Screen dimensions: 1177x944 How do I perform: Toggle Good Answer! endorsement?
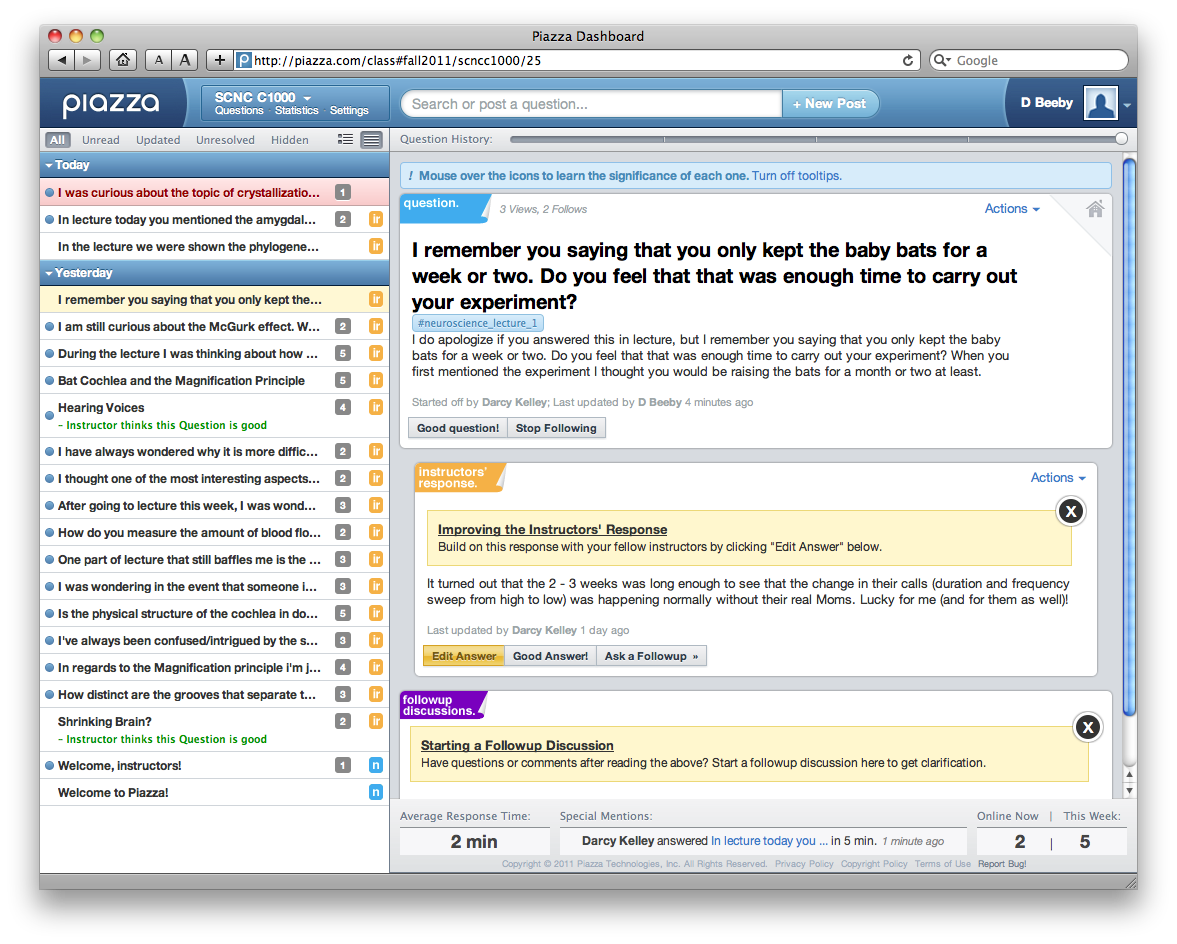tap(550, 656)
